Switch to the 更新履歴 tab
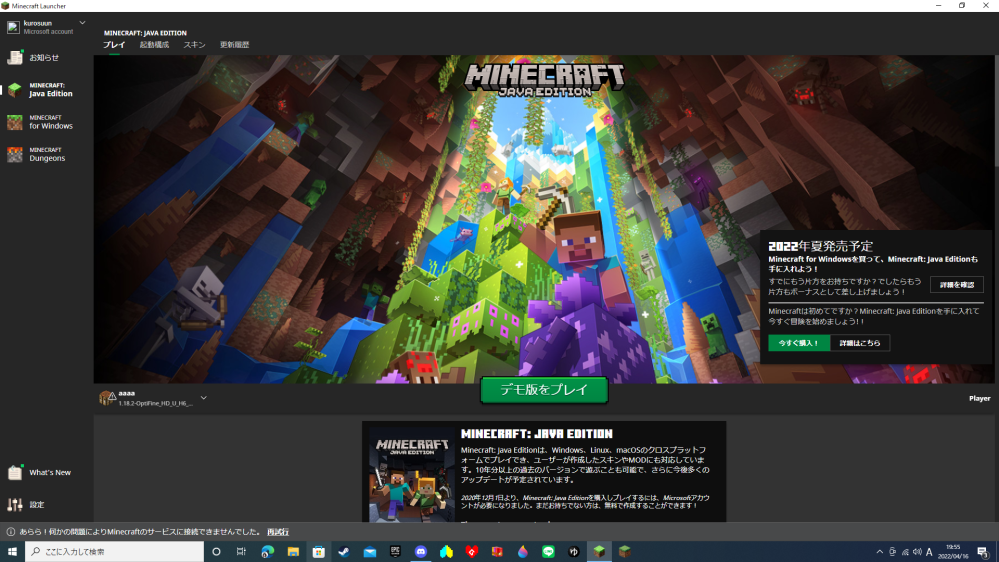Screen dimensions: 999x562 (x=234, y=45)
